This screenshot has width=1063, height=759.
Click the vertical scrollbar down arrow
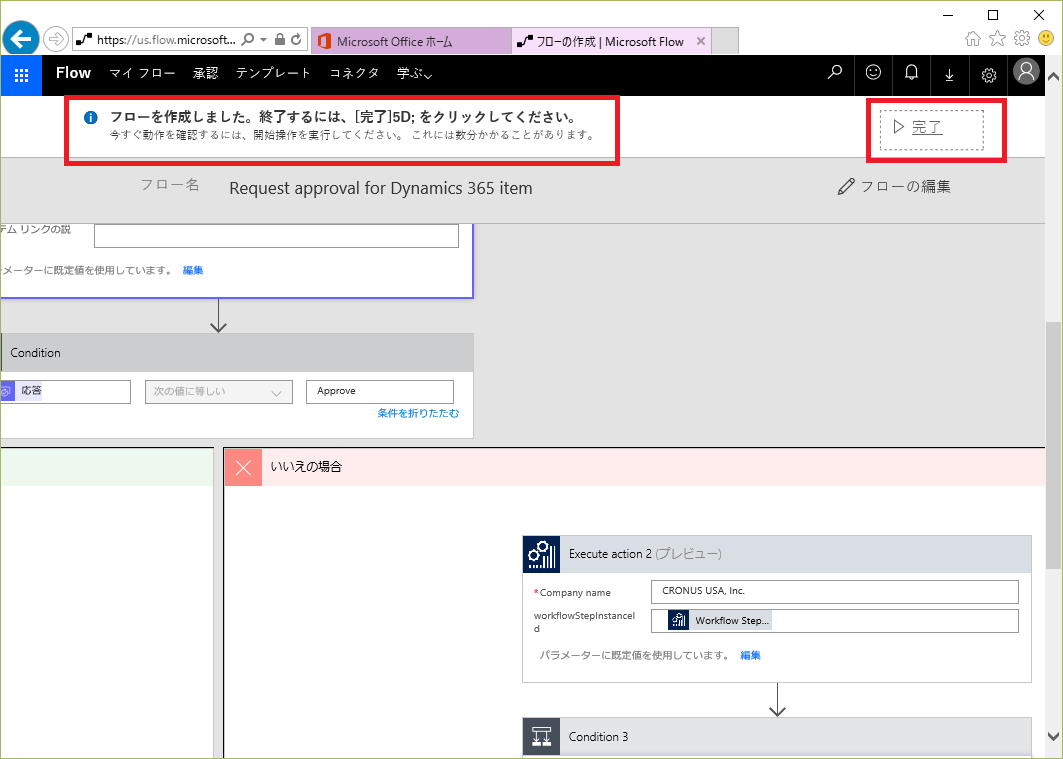click(1054, 736)
